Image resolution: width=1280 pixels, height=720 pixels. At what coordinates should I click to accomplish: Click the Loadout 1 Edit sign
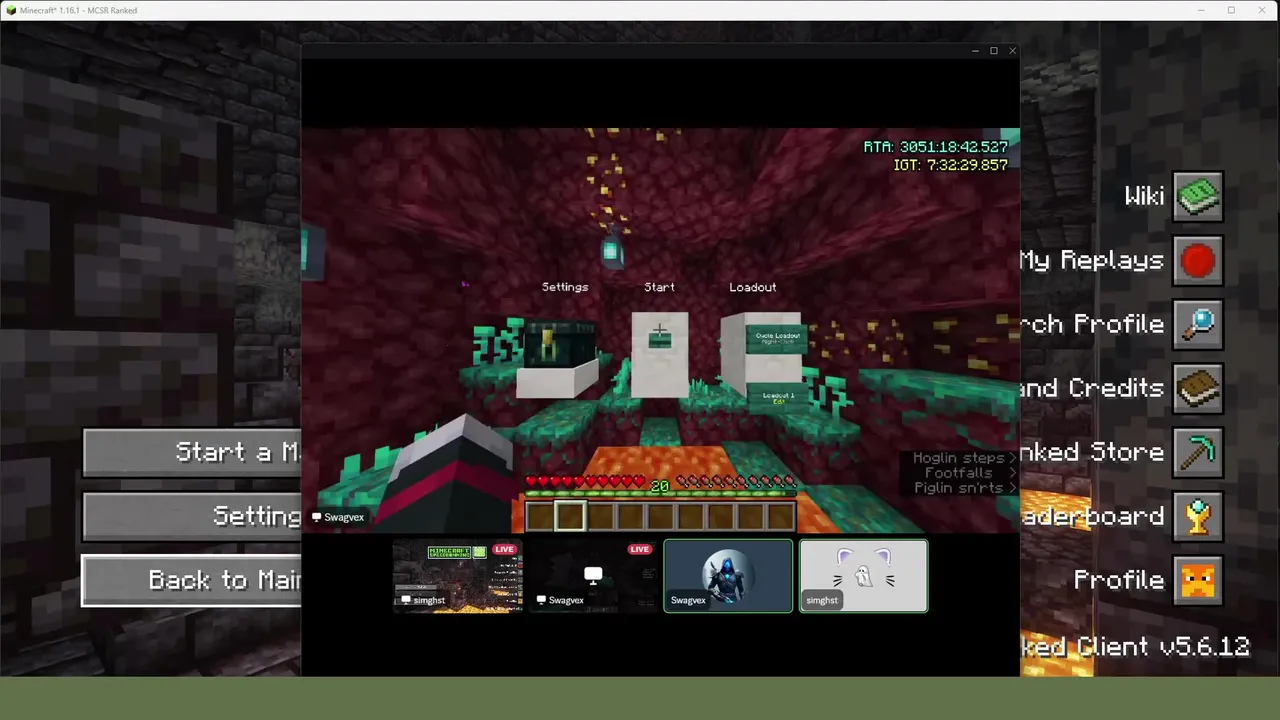(779, 398)
